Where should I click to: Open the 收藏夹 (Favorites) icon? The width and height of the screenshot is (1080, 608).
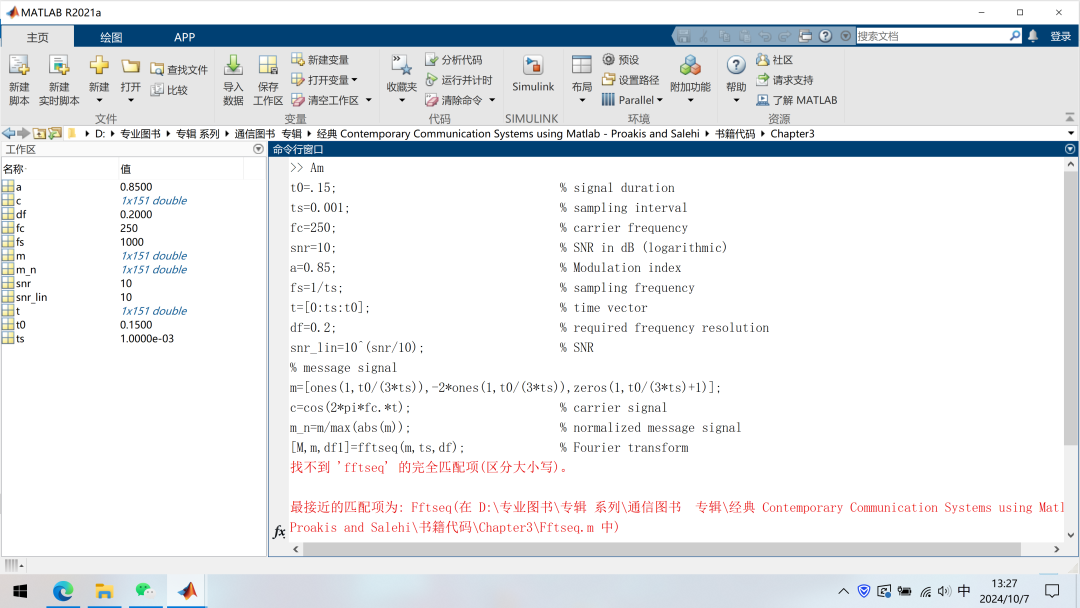pos(402,66)
